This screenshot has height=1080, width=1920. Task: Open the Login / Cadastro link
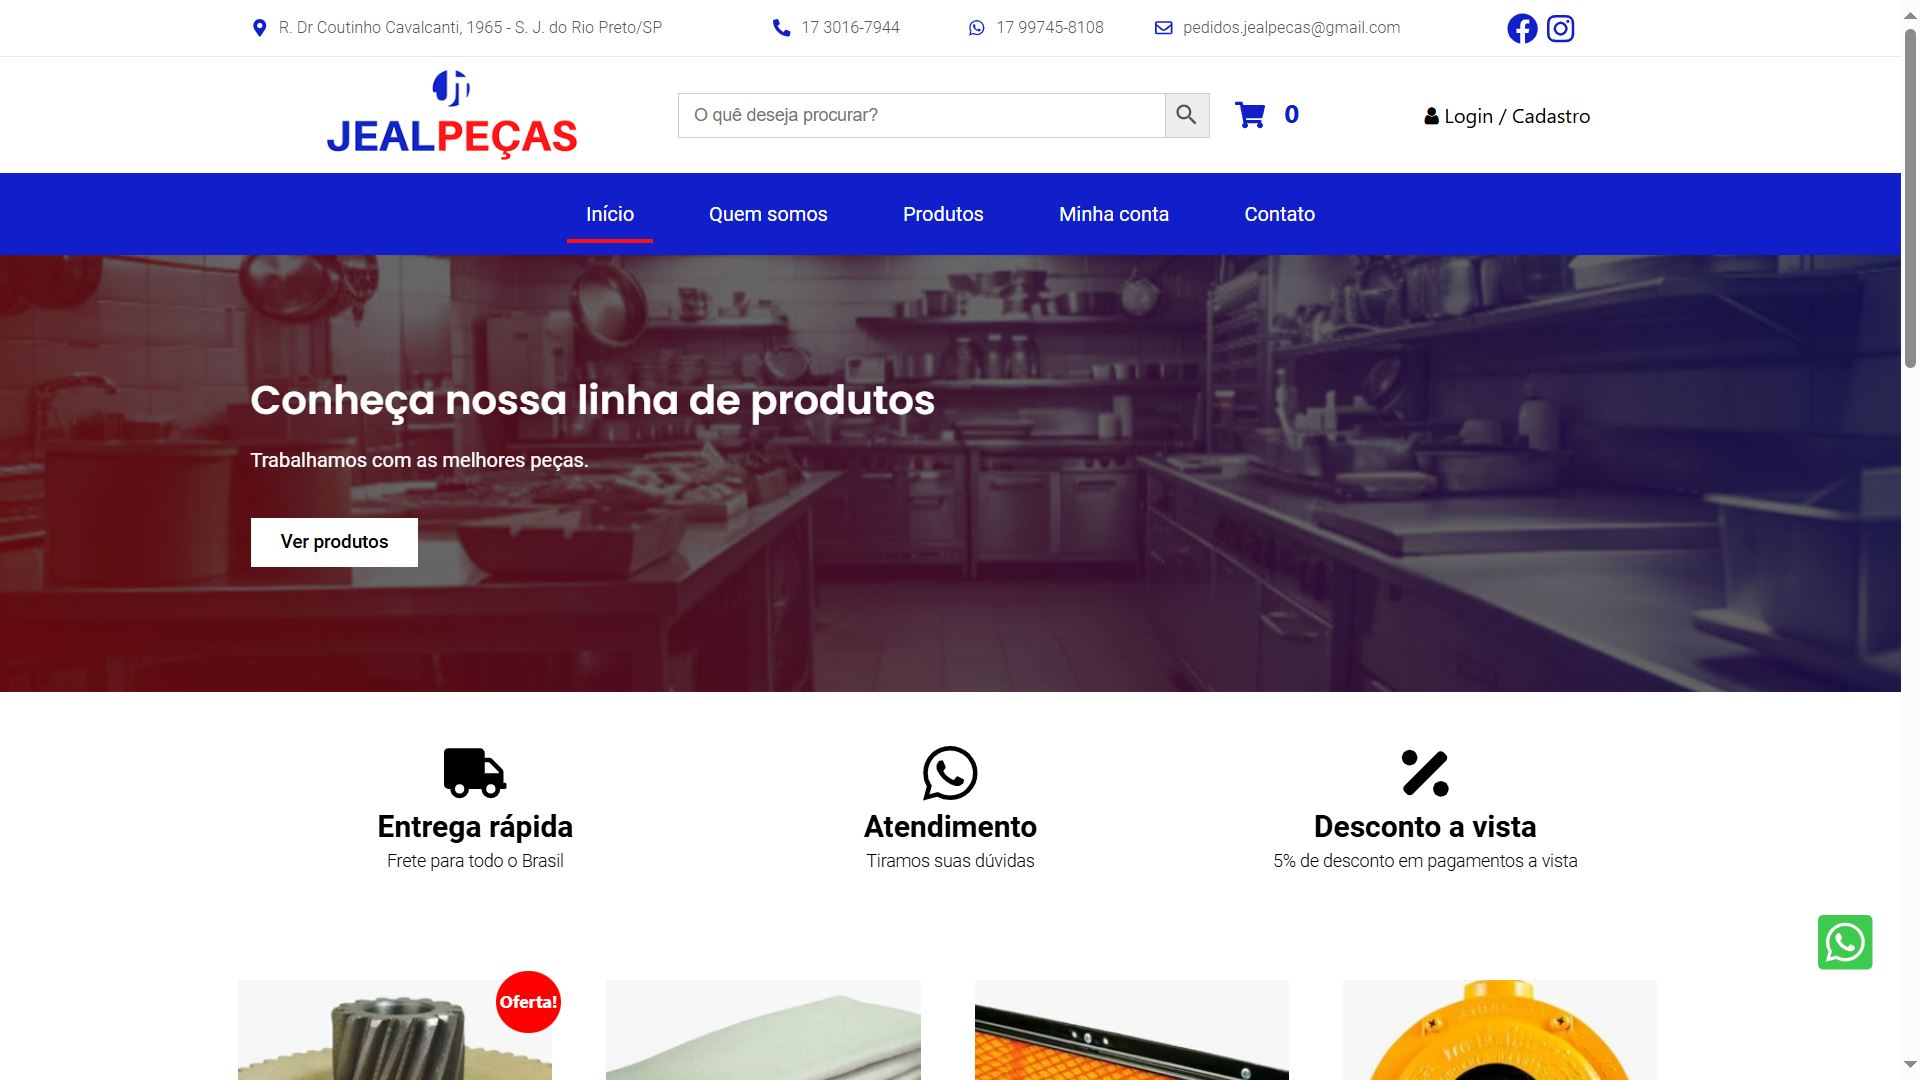(1507, 116)
